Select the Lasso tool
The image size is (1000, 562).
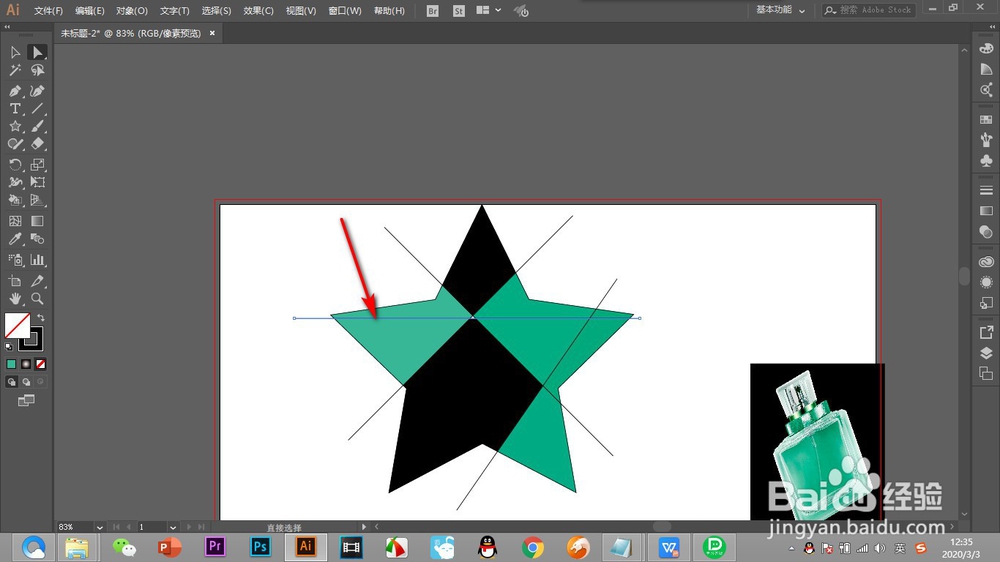click(x=37, y=70)
